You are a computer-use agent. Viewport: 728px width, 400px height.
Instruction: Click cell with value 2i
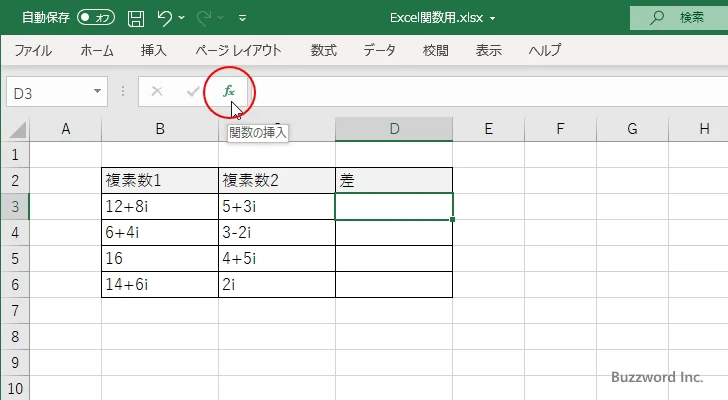point(277,284)
